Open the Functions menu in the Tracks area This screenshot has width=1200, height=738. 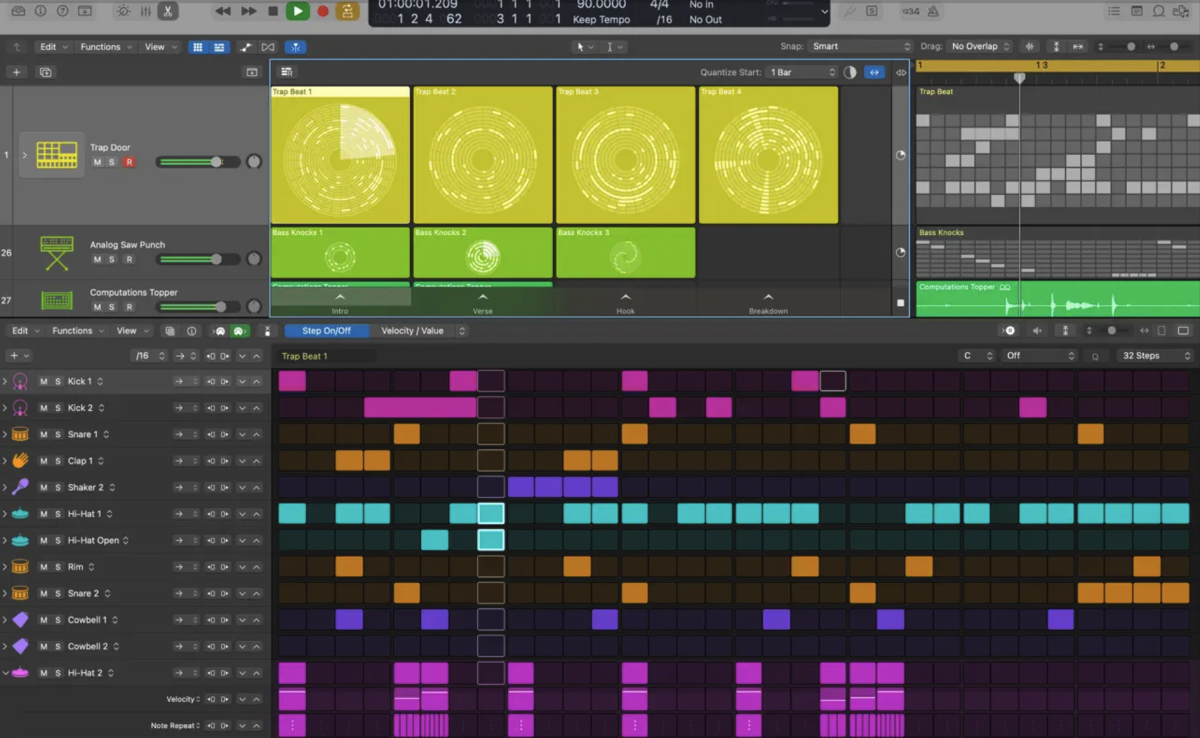106,47
